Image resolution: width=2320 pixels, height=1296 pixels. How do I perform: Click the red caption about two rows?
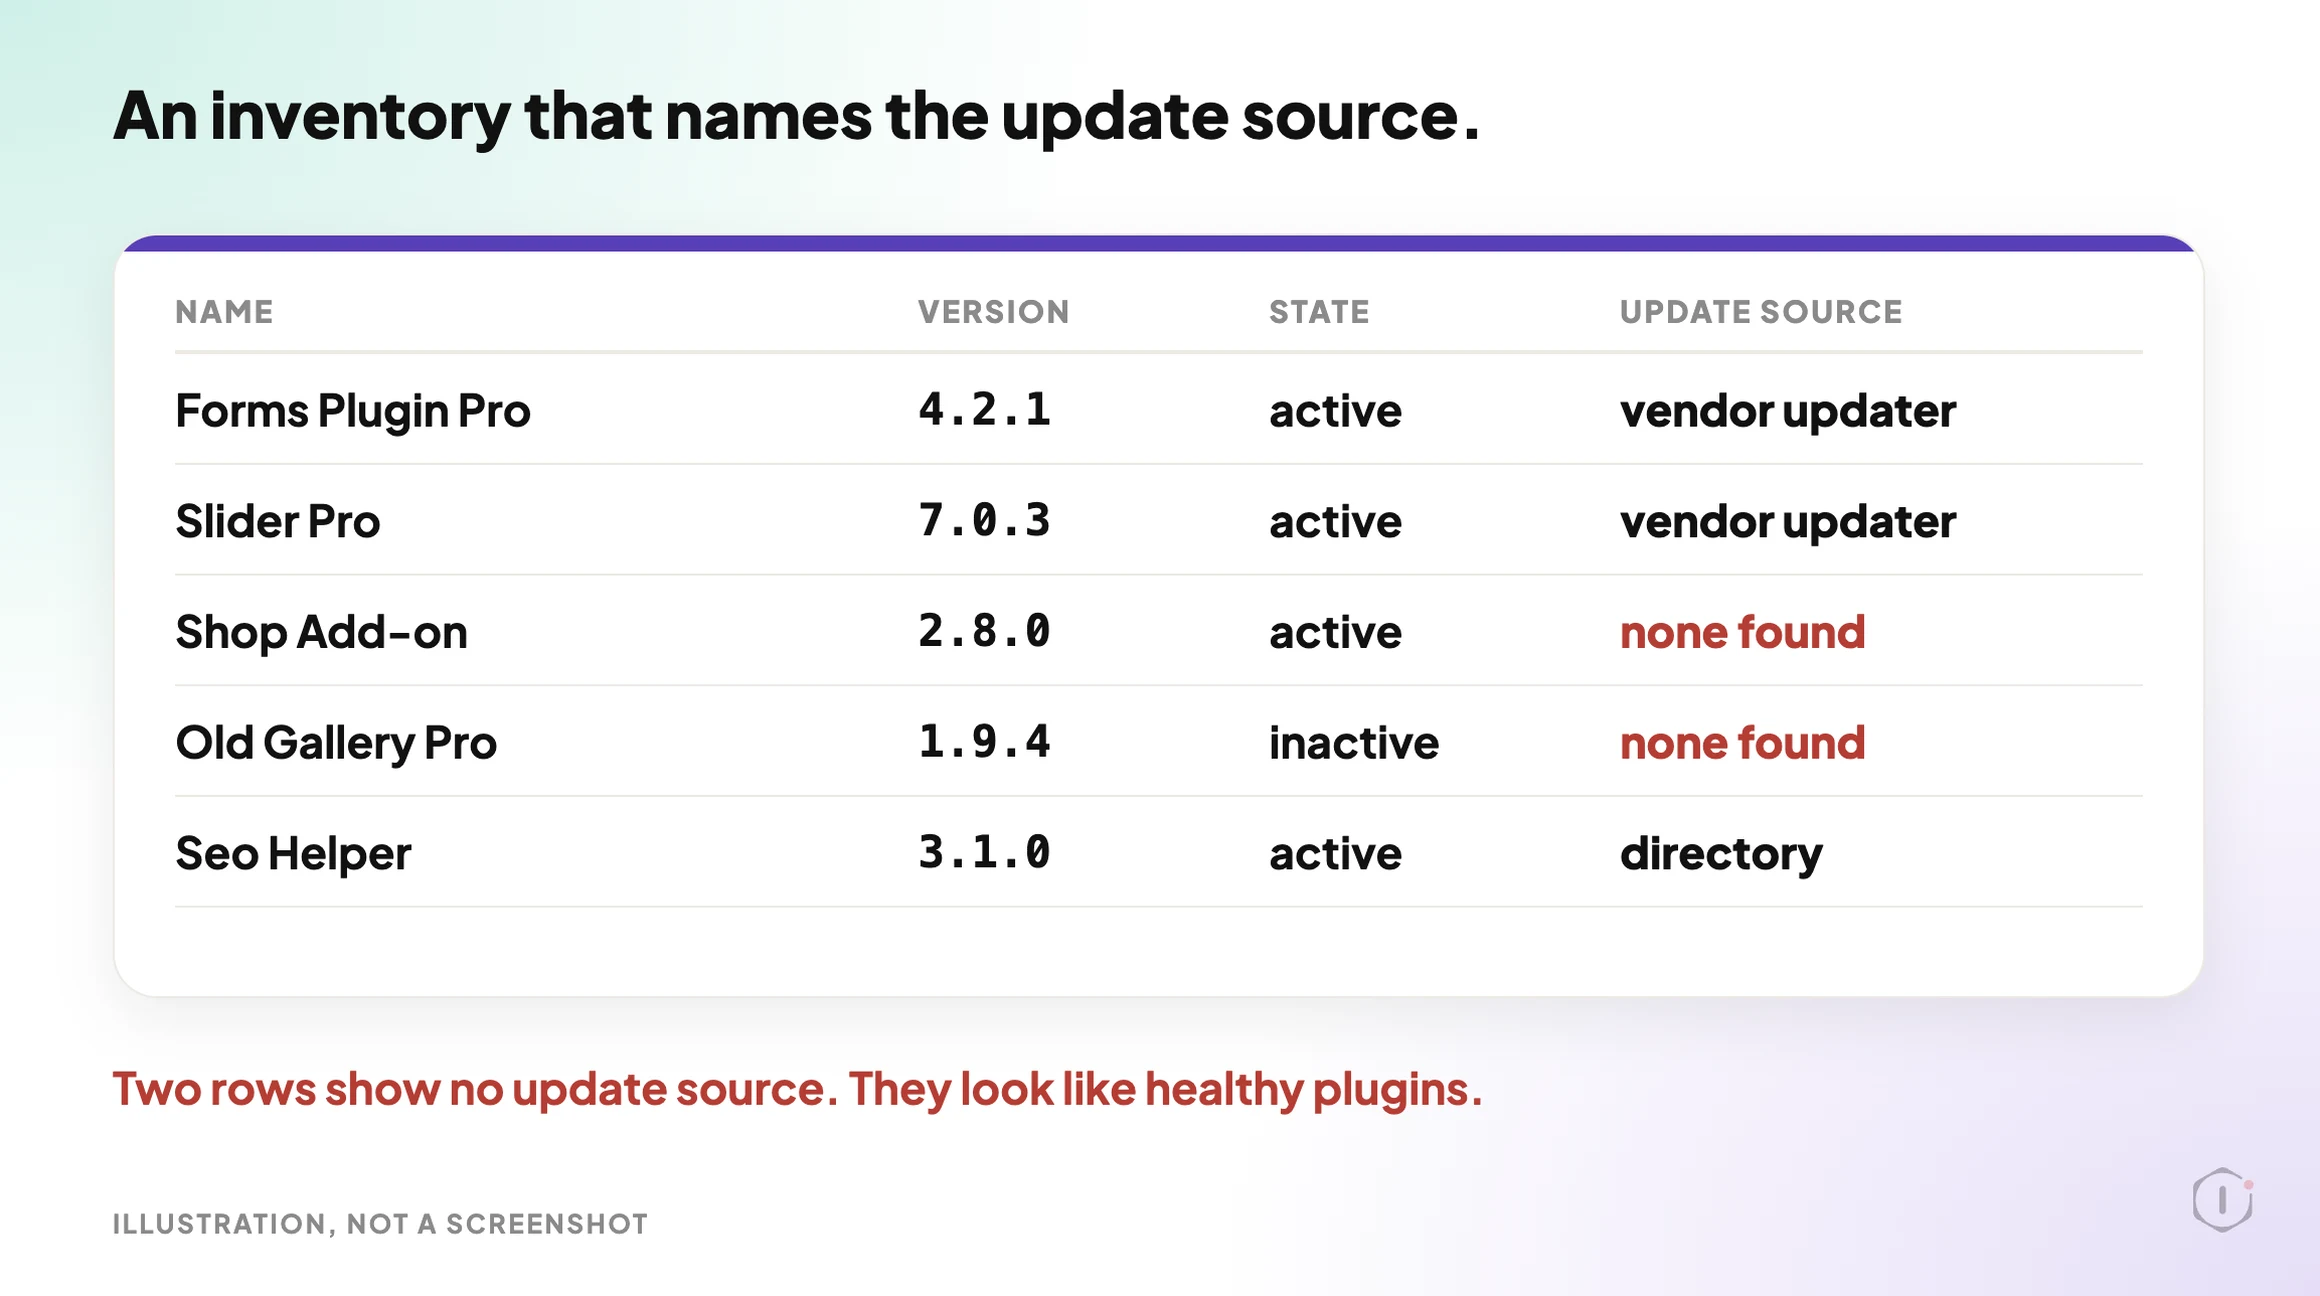[x=797, y=1089]
